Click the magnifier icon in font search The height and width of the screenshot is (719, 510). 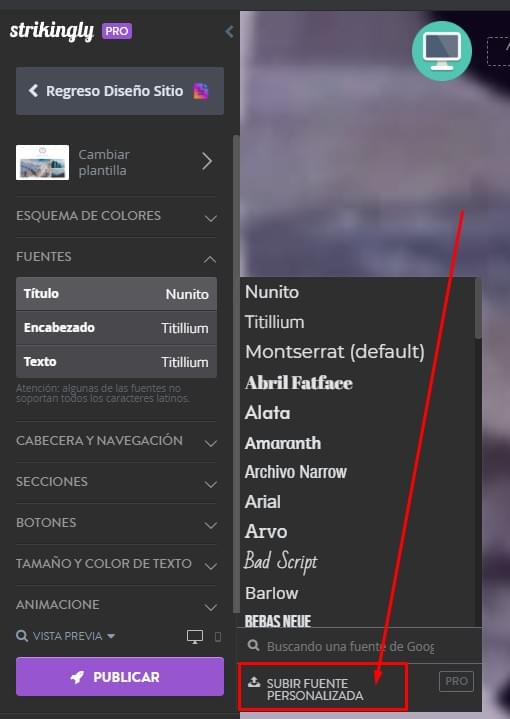tap(253, 646)
